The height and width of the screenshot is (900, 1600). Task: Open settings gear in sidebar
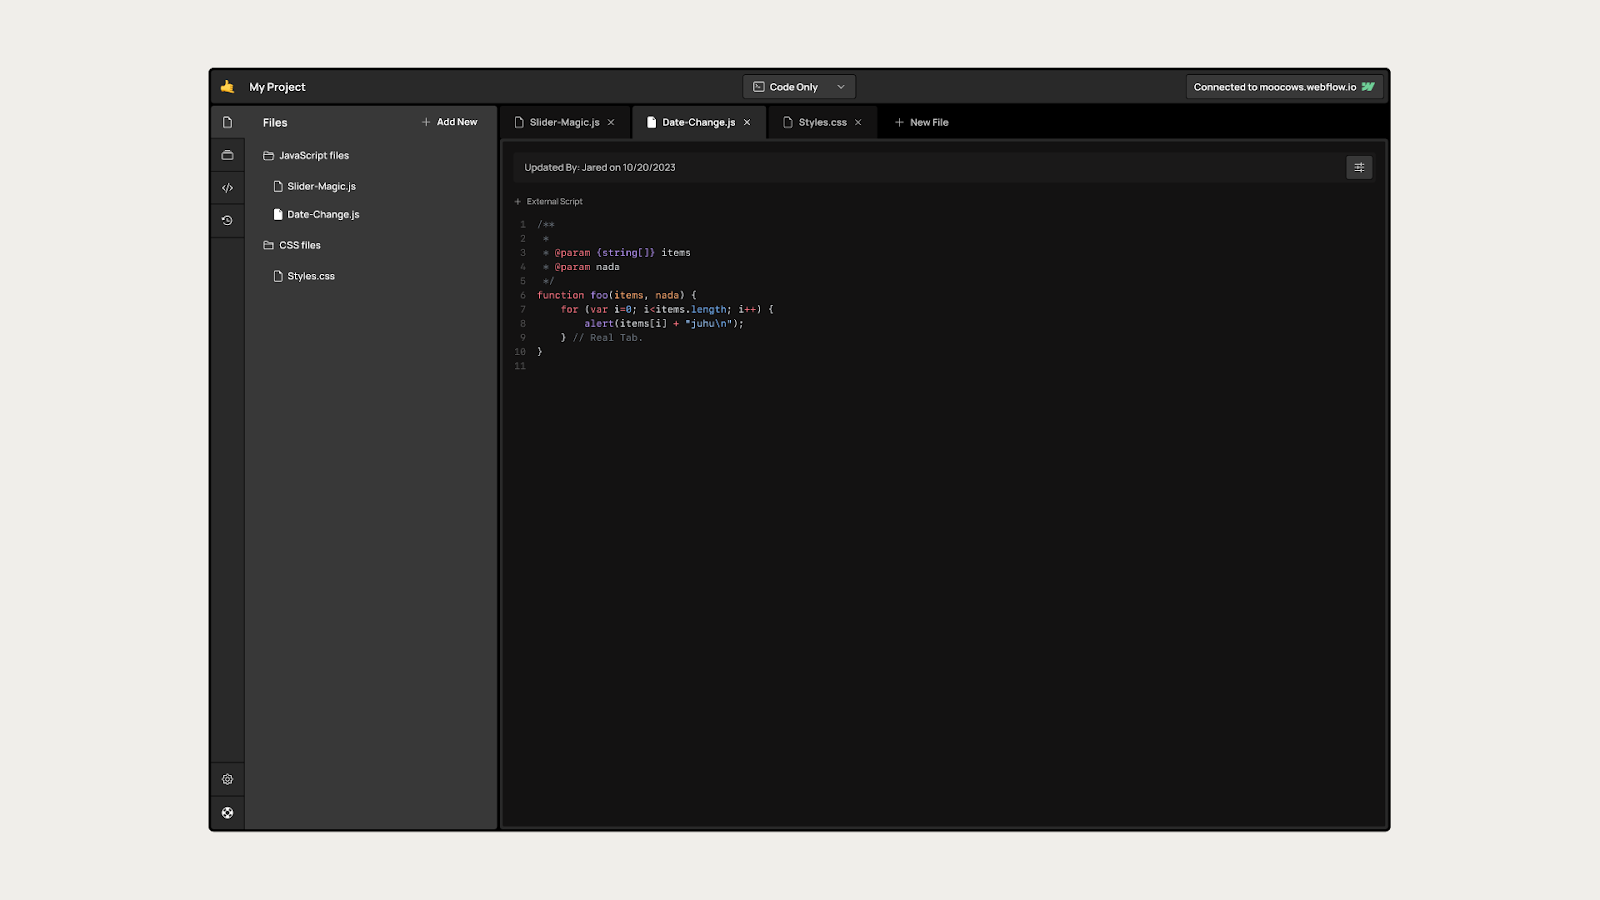coord(227,779)
